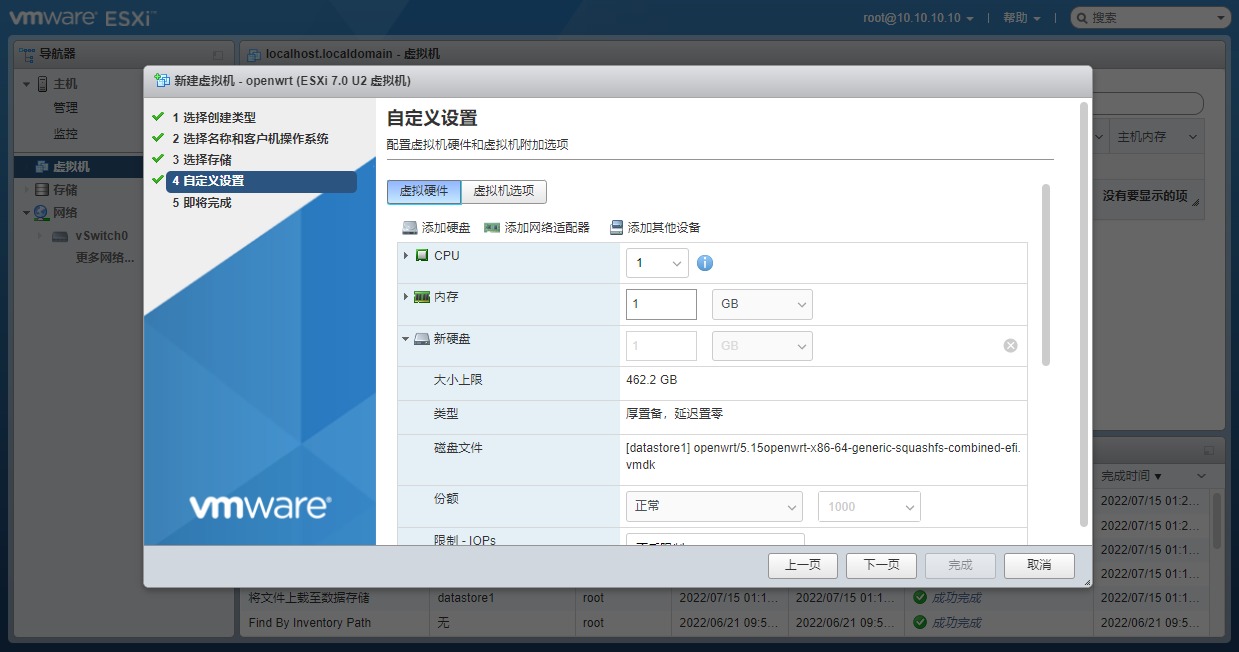
Task: Click the remove icon on the 新硬盘 row
Action: 1010,345
